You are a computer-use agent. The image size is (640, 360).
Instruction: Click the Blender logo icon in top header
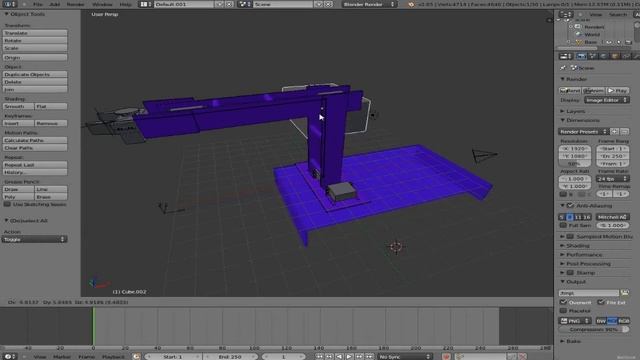tap(411, 4)
